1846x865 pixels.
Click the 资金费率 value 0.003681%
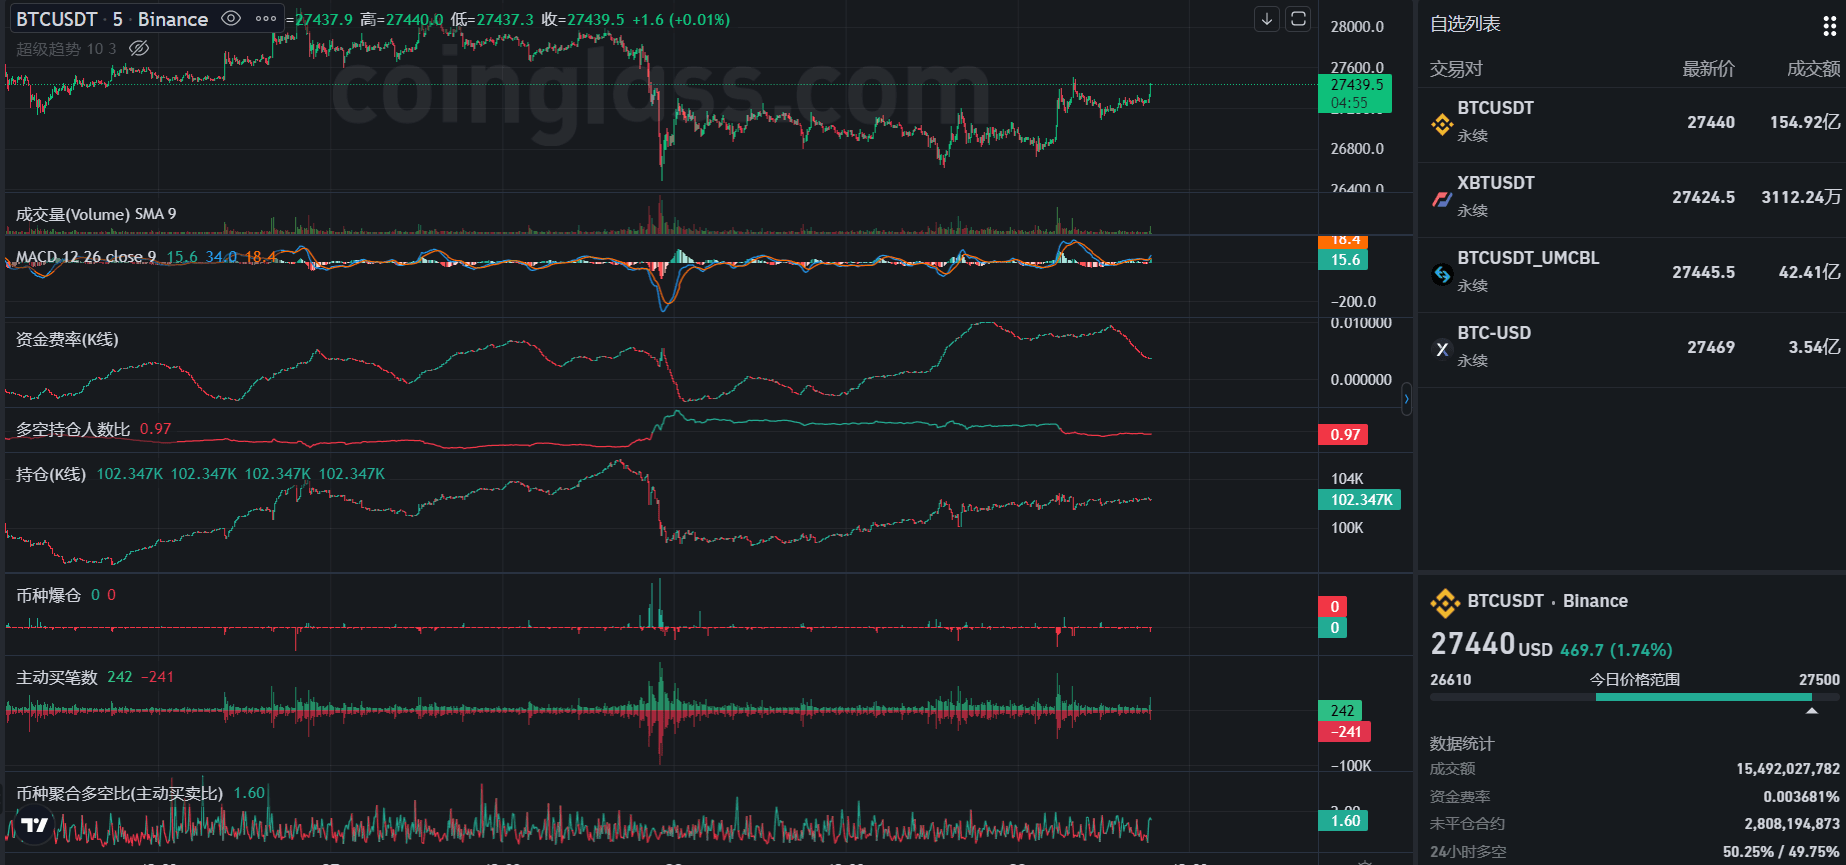tap(1801, 797)
